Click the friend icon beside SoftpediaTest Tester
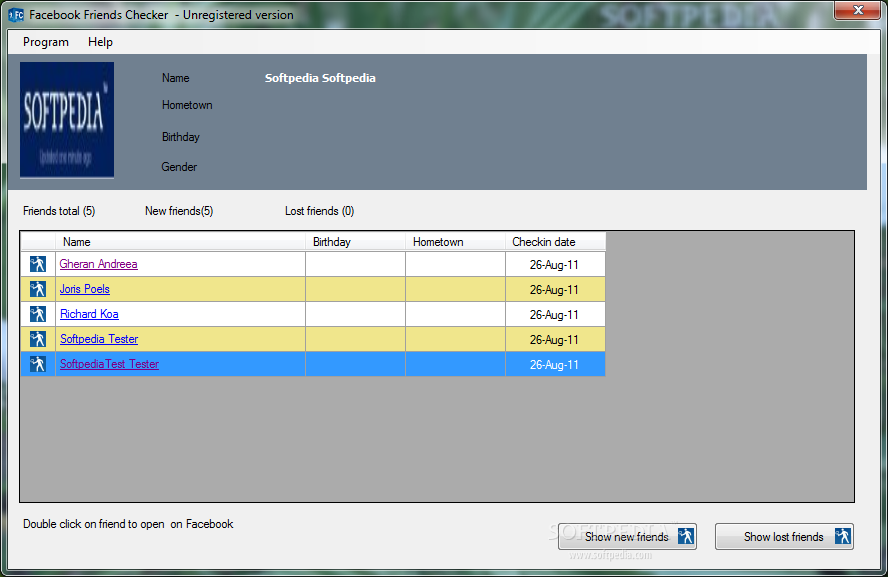This screenshot has height=577, width=888. coord(38,364)
